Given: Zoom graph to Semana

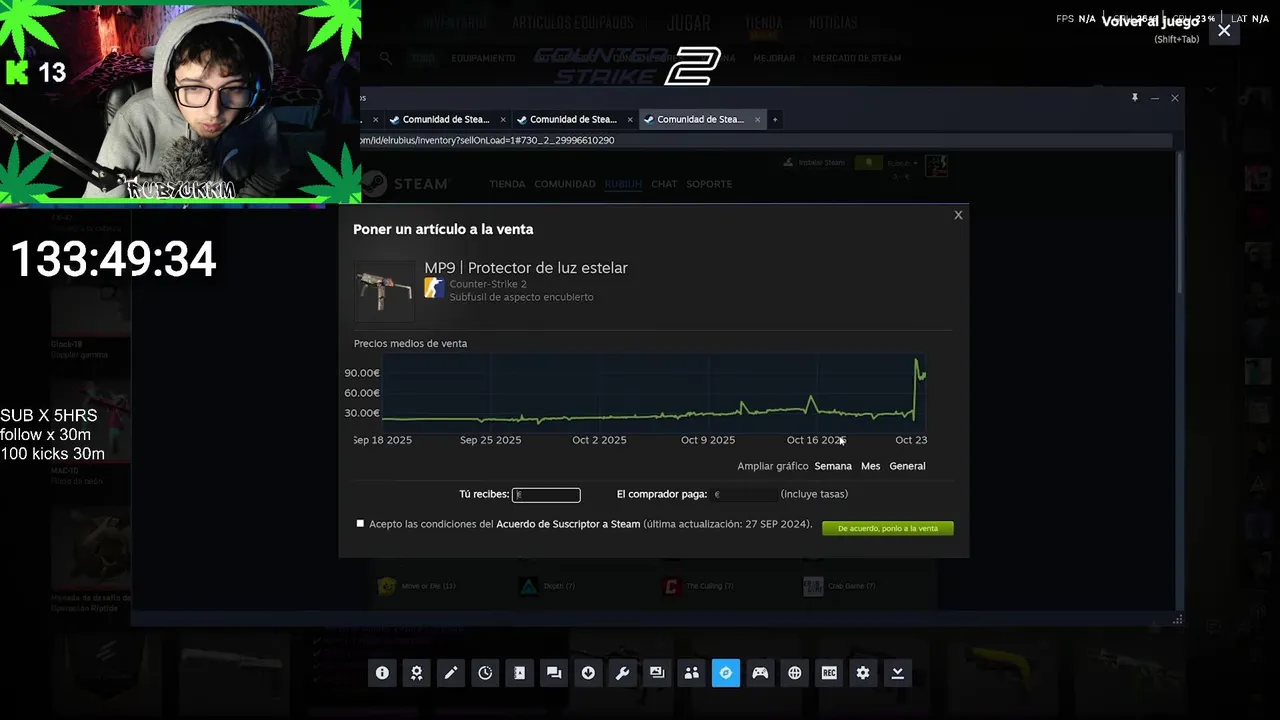Looking at the screenshot, I should pos(833,466).
